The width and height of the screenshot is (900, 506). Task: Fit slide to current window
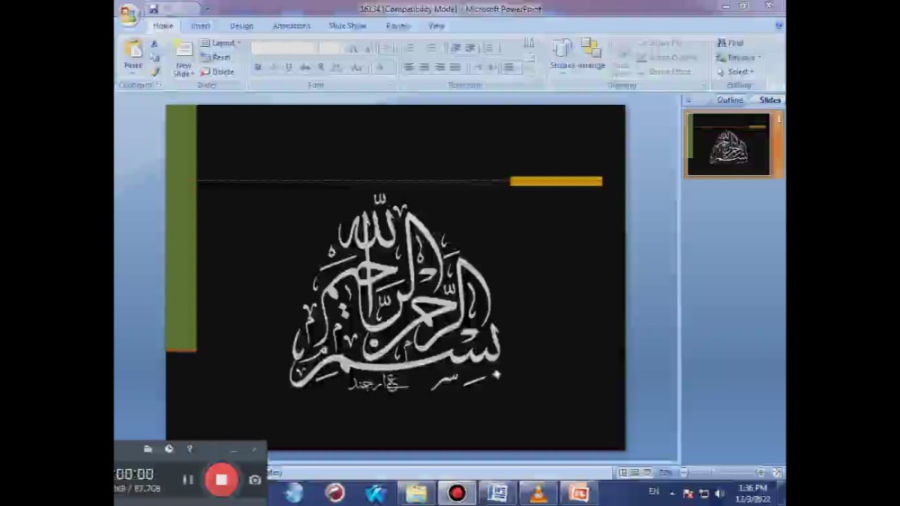pyautogui.click(x=777, y=473)
